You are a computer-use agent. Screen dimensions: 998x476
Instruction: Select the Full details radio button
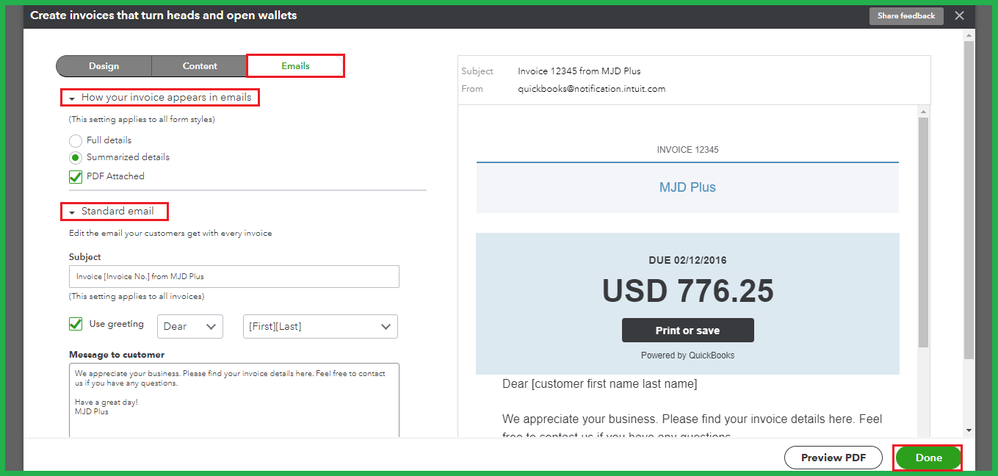tap(75, 141)
